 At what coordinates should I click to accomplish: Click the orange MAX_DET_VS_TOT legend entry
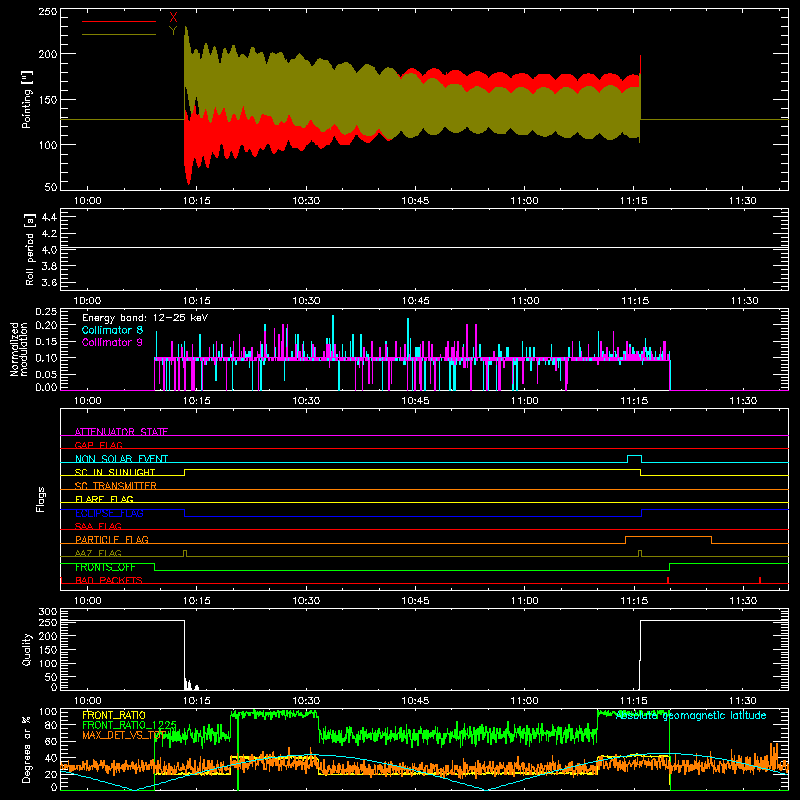tap(125, 735)
